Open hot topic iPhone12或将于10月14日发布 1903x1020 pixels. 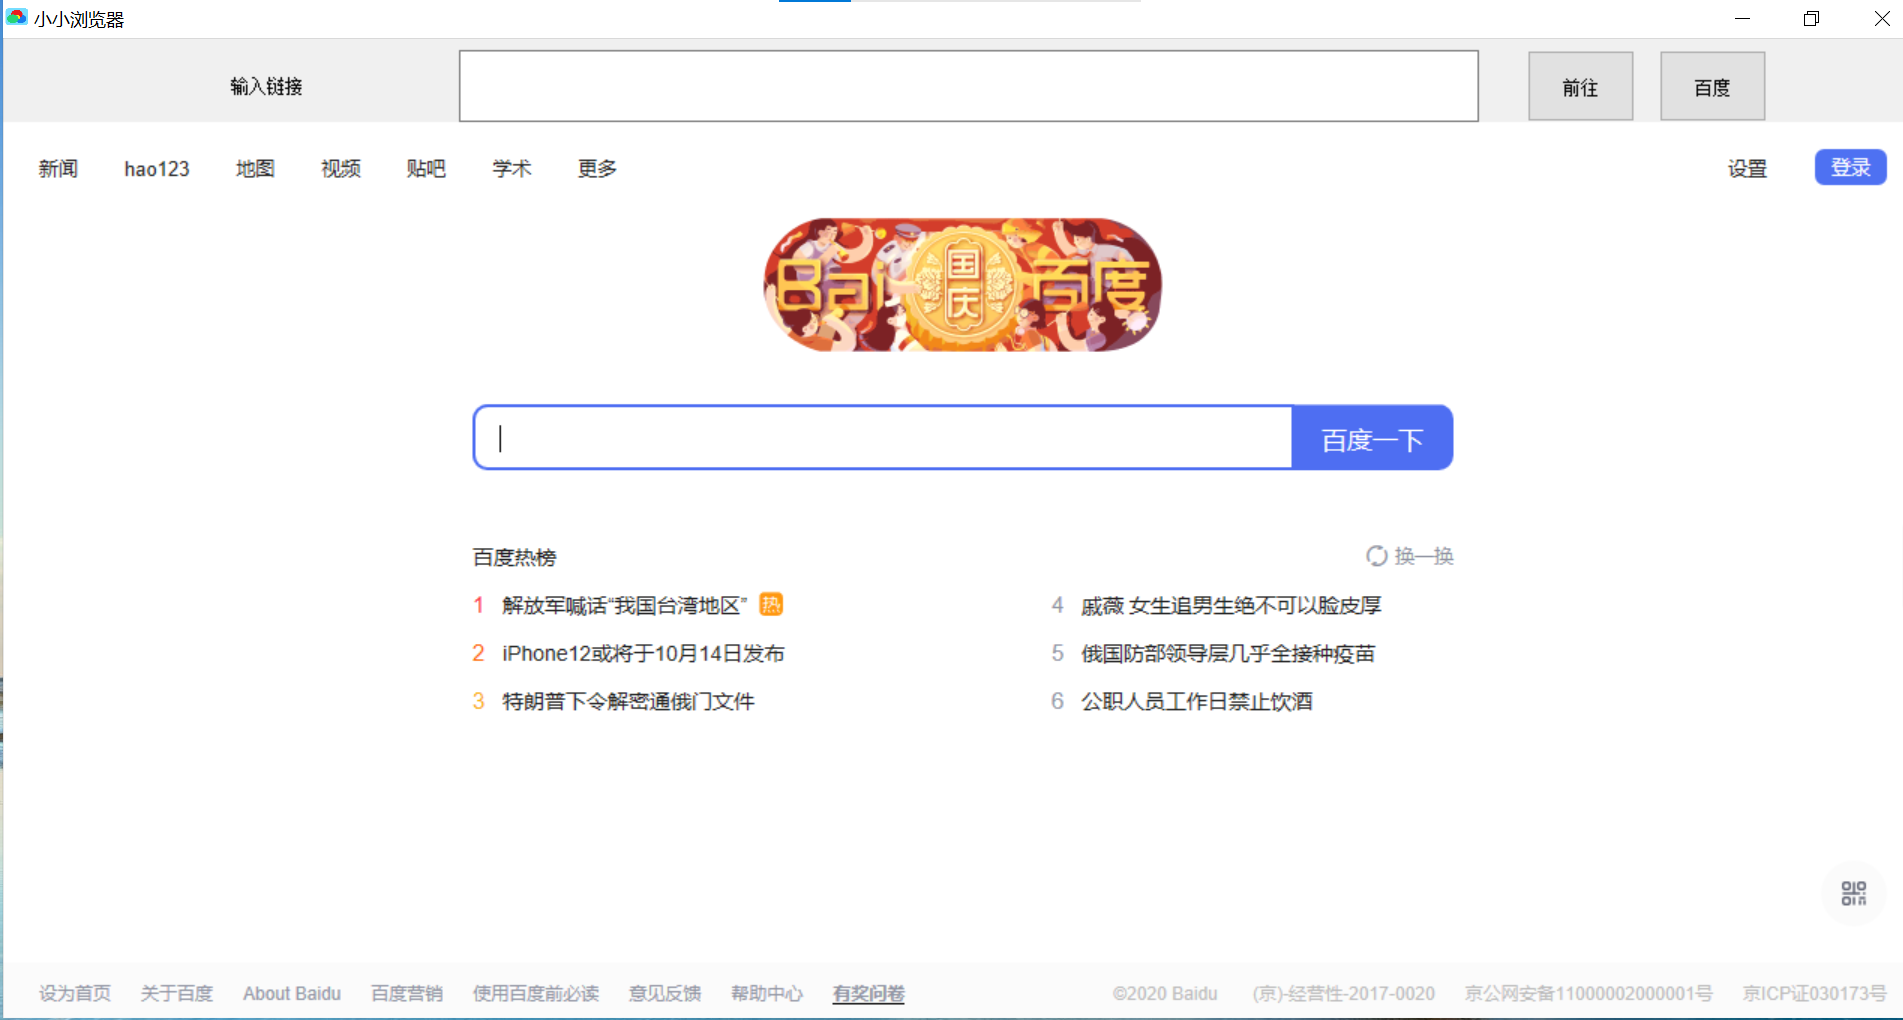coord(643,653)
